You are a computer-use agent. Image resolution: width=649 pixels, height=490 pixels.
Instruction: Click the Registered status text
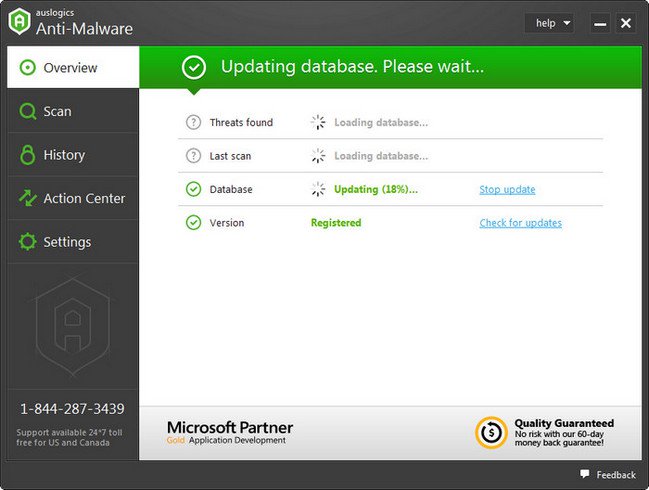pyautogui.click(x=336, y=223)
